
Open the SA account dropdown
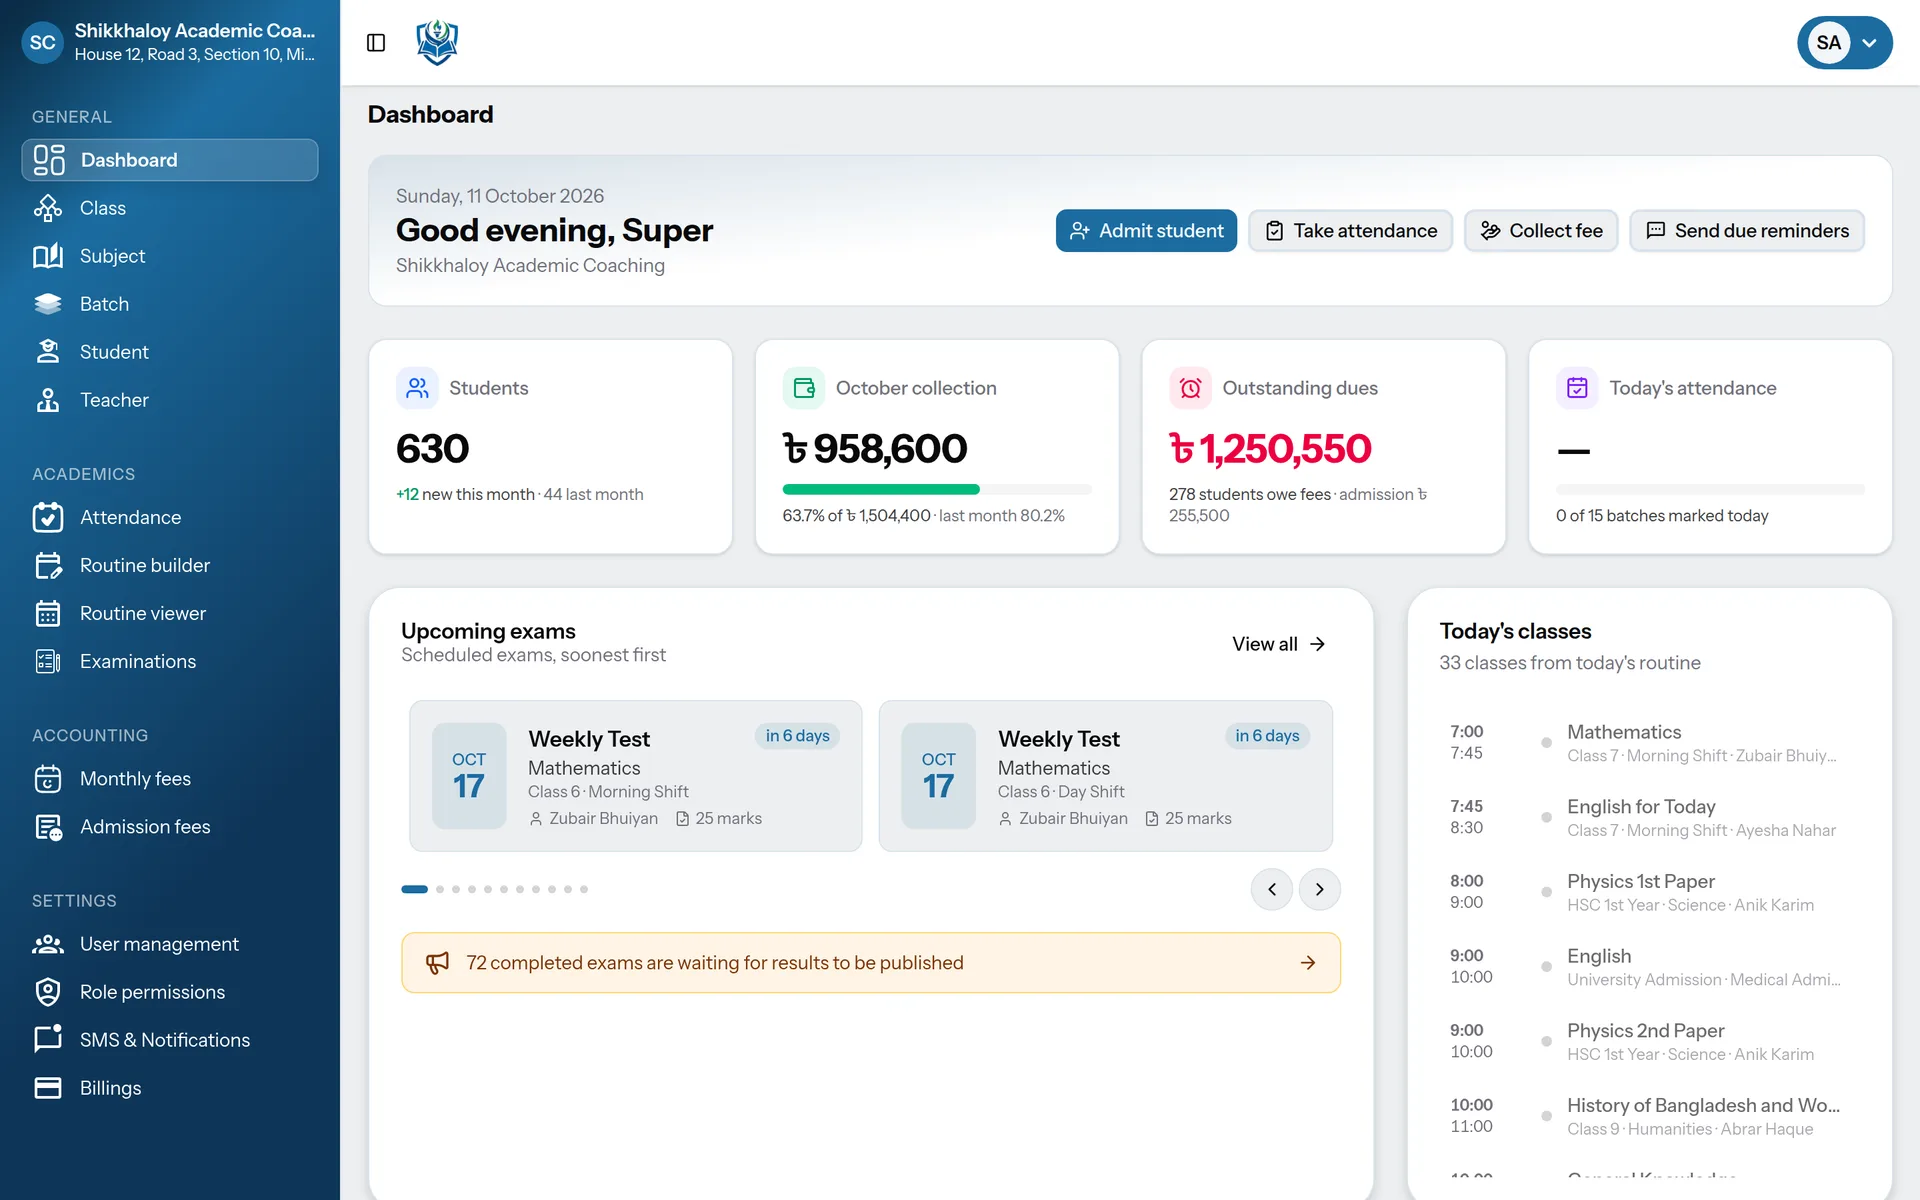point(1844,43)
